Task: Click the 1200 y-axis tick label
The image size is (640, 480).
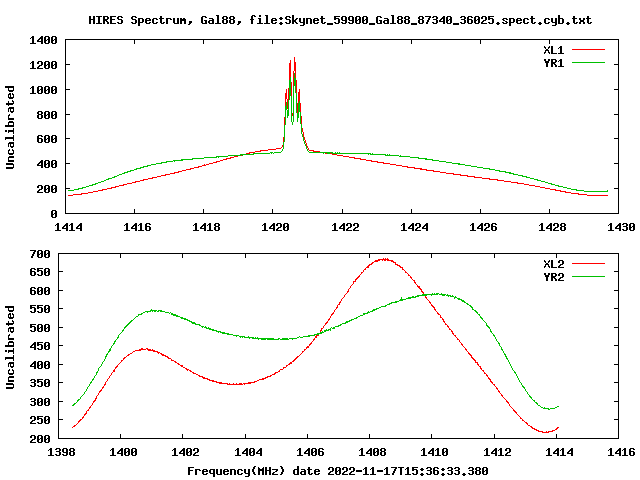Action: coord(43,65)
